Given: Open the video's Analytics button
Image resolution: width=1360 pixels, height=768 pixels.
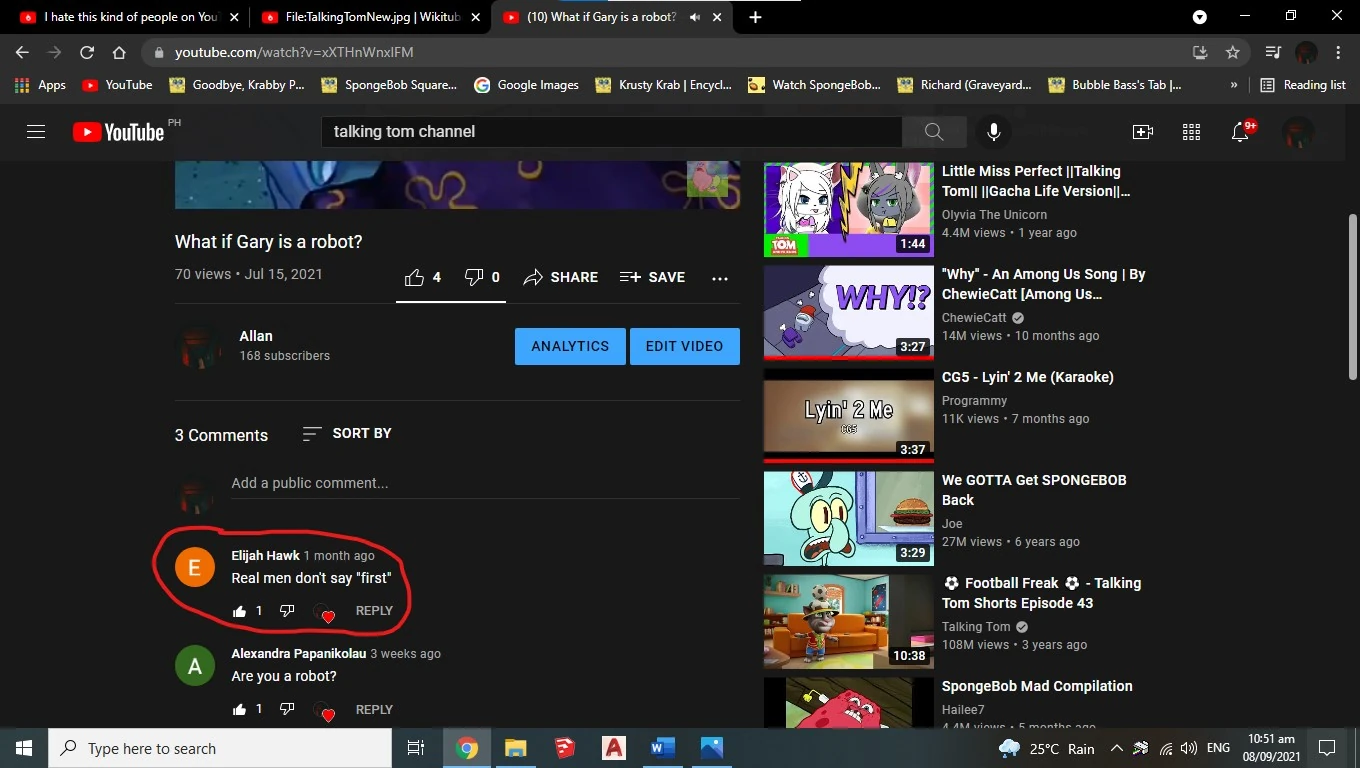Looking at the screenshot, I should coord(570,346).
